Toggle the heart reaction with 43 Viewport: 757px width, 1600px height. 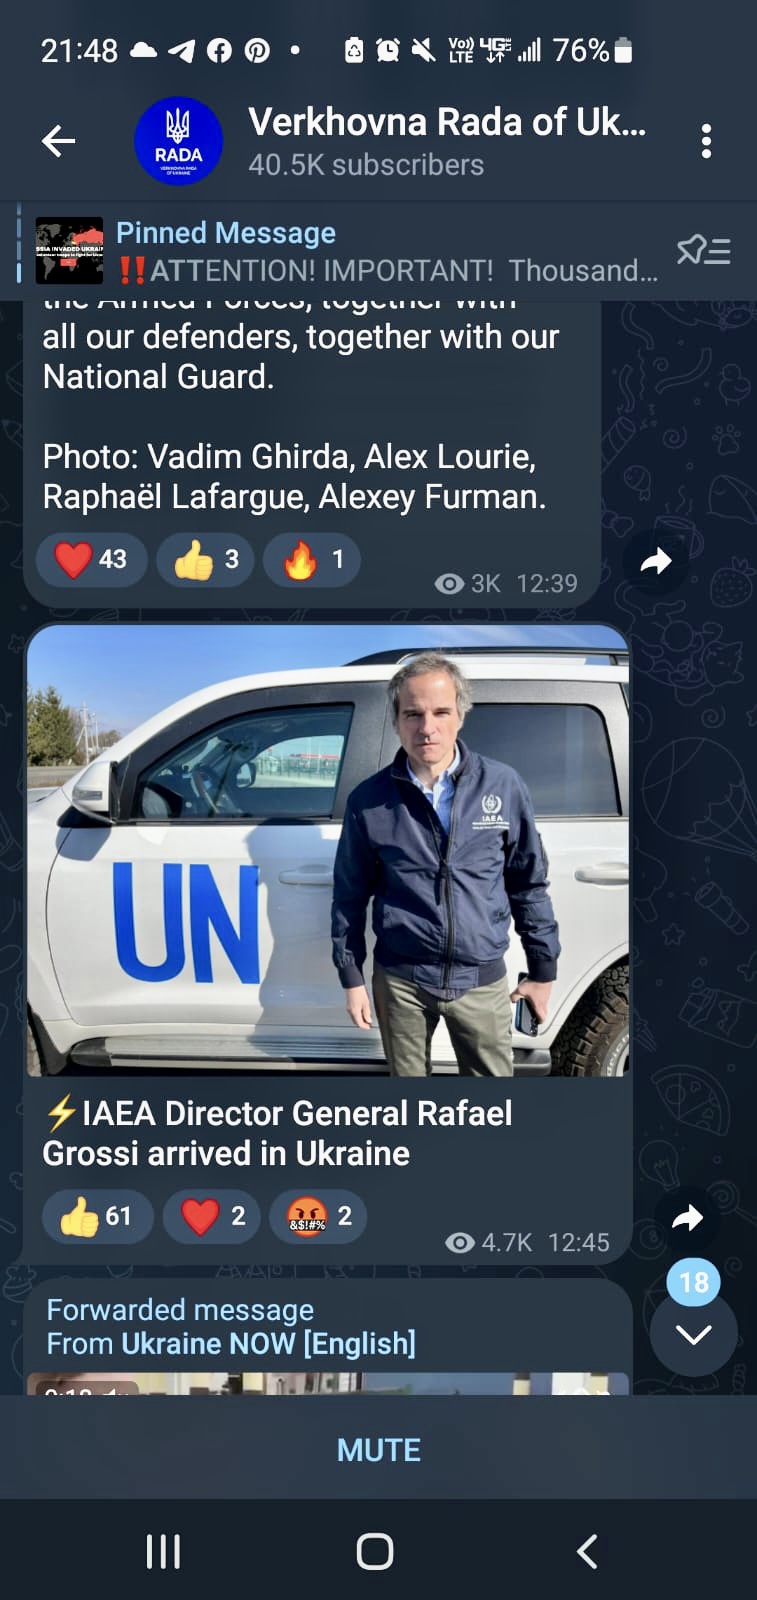(x=91, y=559)
